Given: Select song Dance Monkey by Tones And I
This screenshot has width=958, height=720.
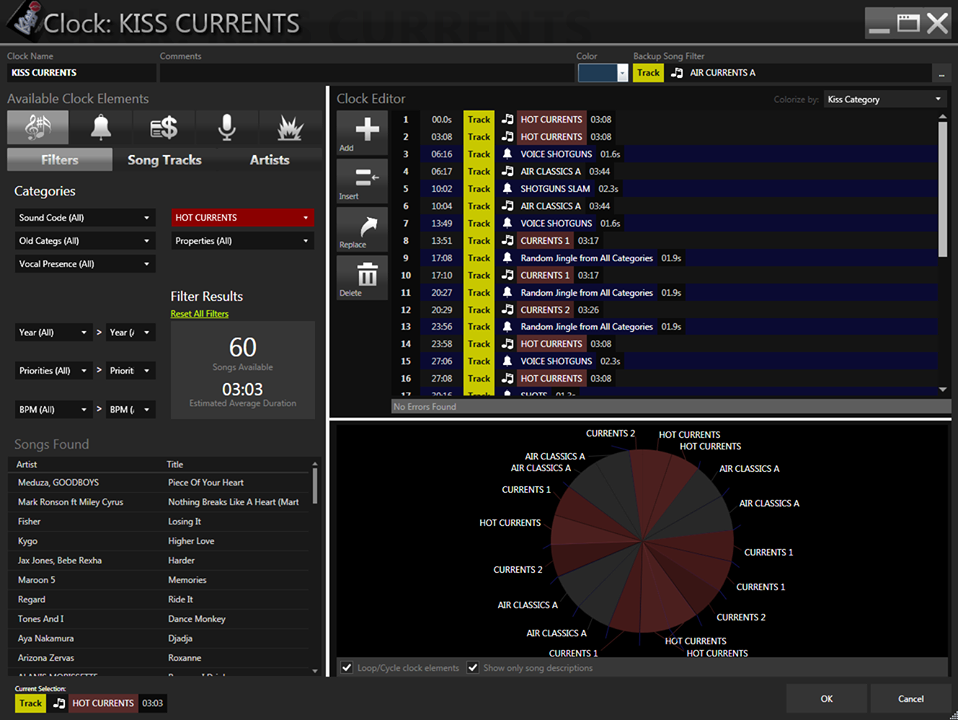Looking at the screenshot, I should point(160,619).
